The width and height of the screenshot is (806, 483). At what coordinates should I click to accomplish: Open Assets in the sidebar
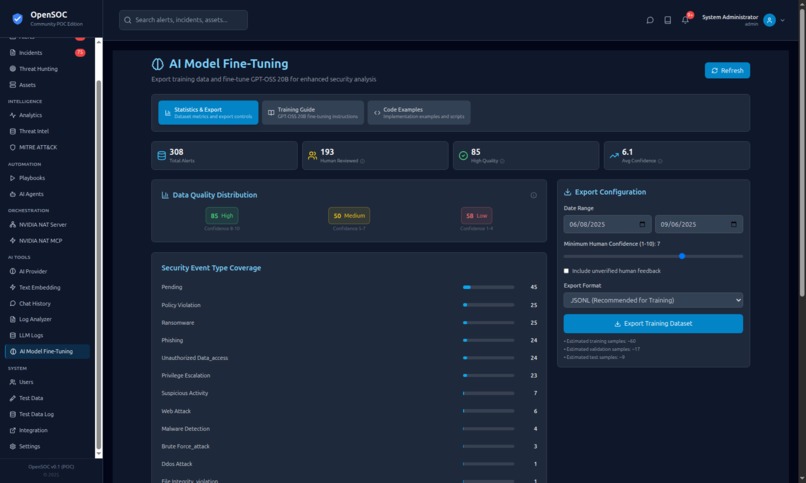pyautogui.click(x=47, y=85)
